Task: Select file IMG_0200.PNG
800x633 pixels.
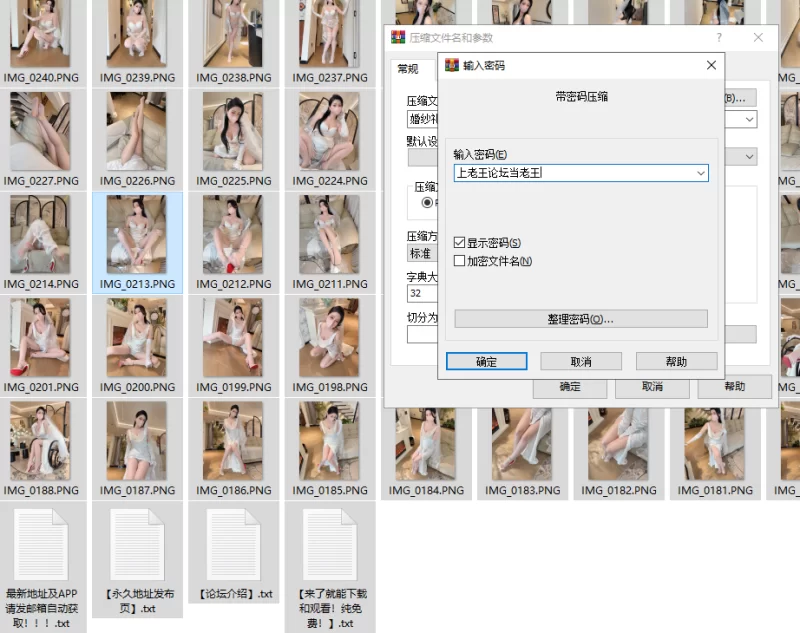Action: tap(137, 346)
